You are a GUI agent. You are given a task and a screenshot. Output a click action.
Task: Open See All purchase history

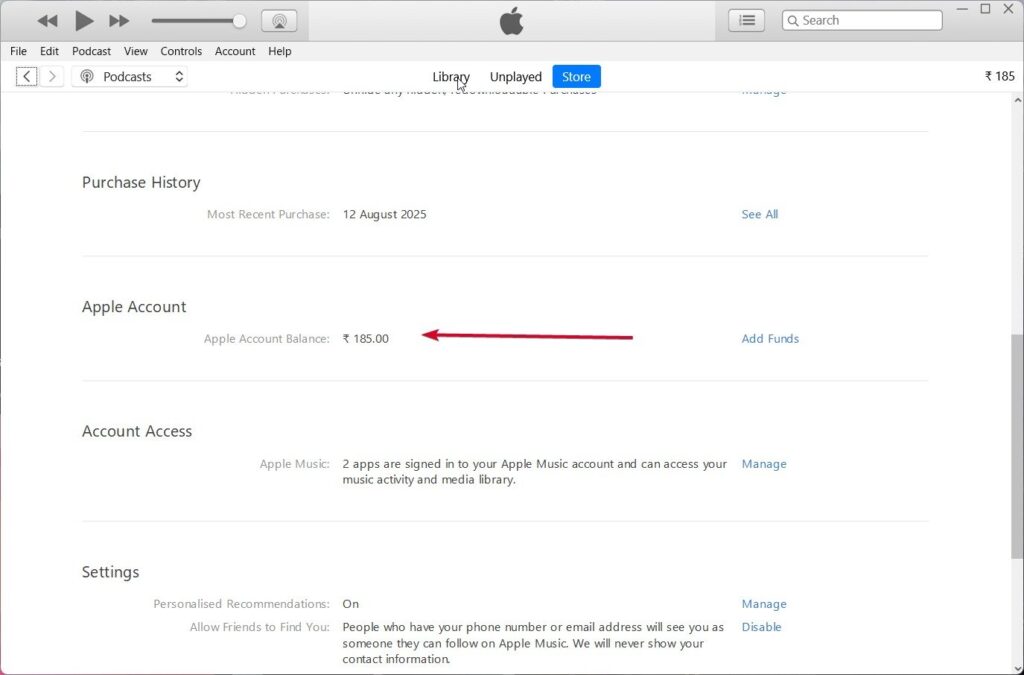pos(759,214)
